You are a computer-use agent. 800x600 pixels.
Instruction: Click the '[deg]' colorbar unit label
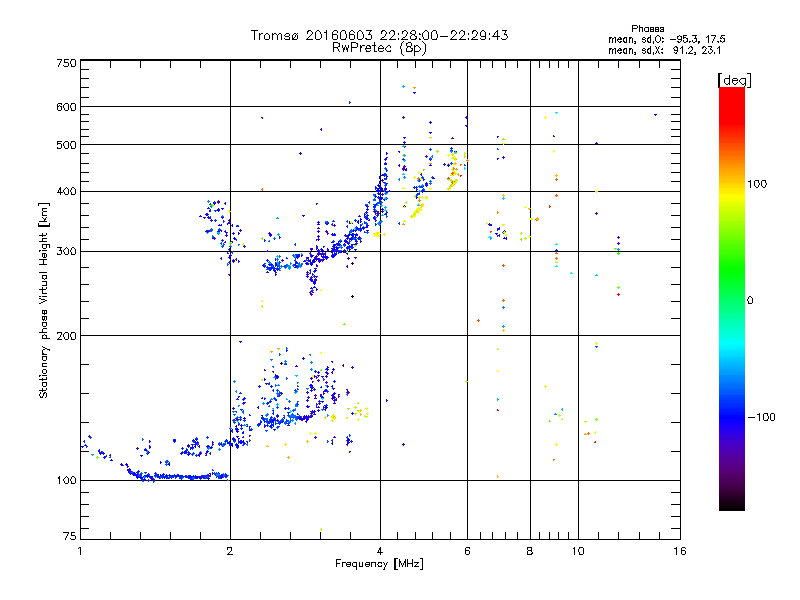(734, 80)
